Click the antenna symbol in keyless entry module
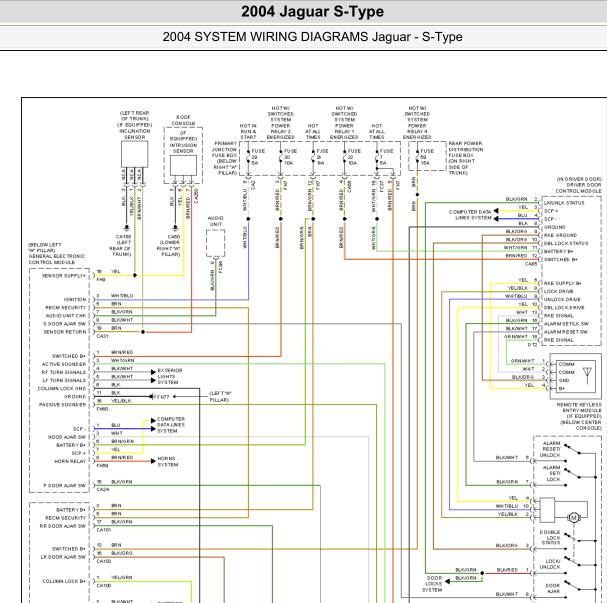607x603 pixels. 587,375
